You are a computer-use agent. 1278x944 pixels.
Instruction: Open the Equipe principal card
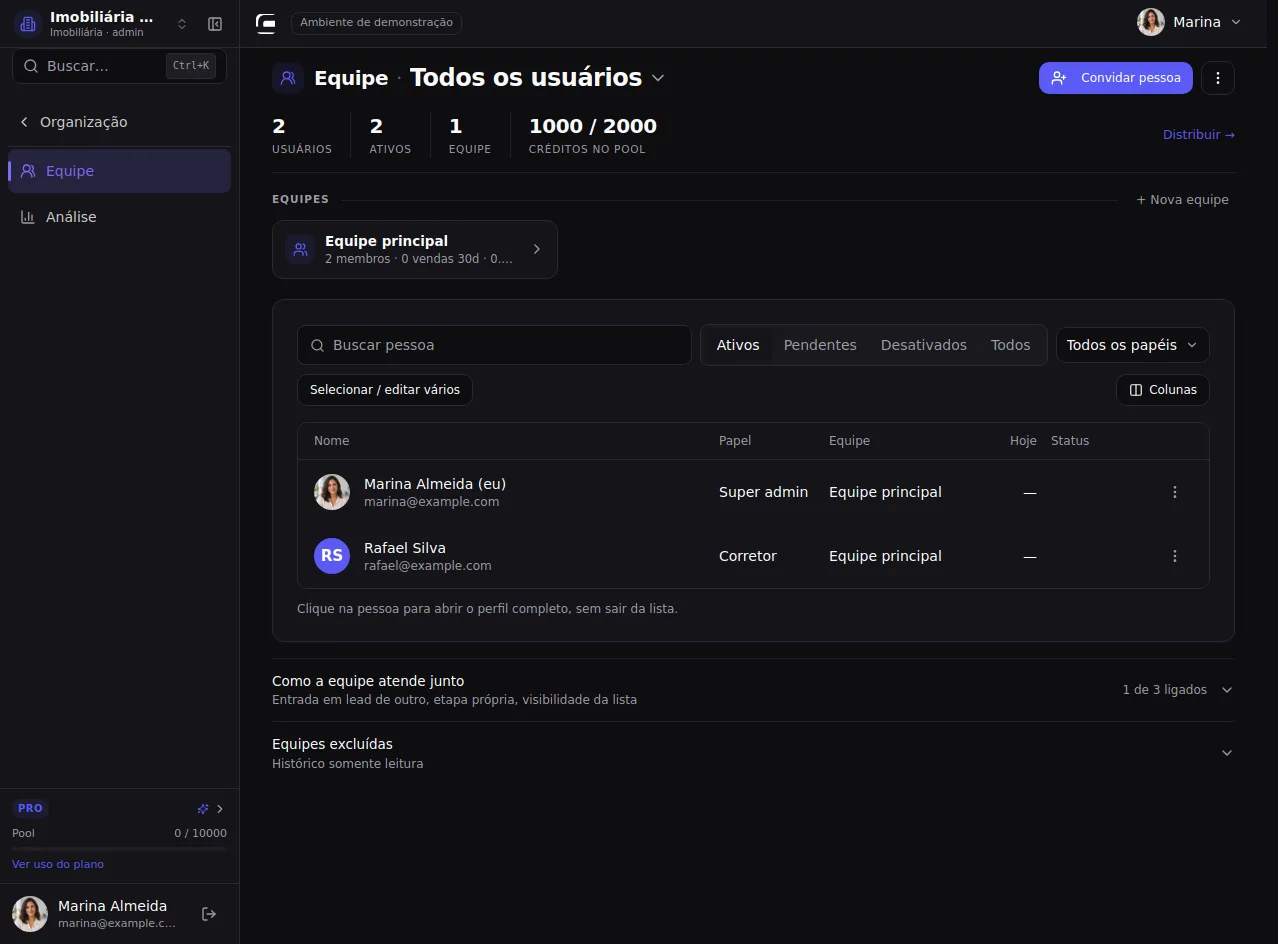415,249
